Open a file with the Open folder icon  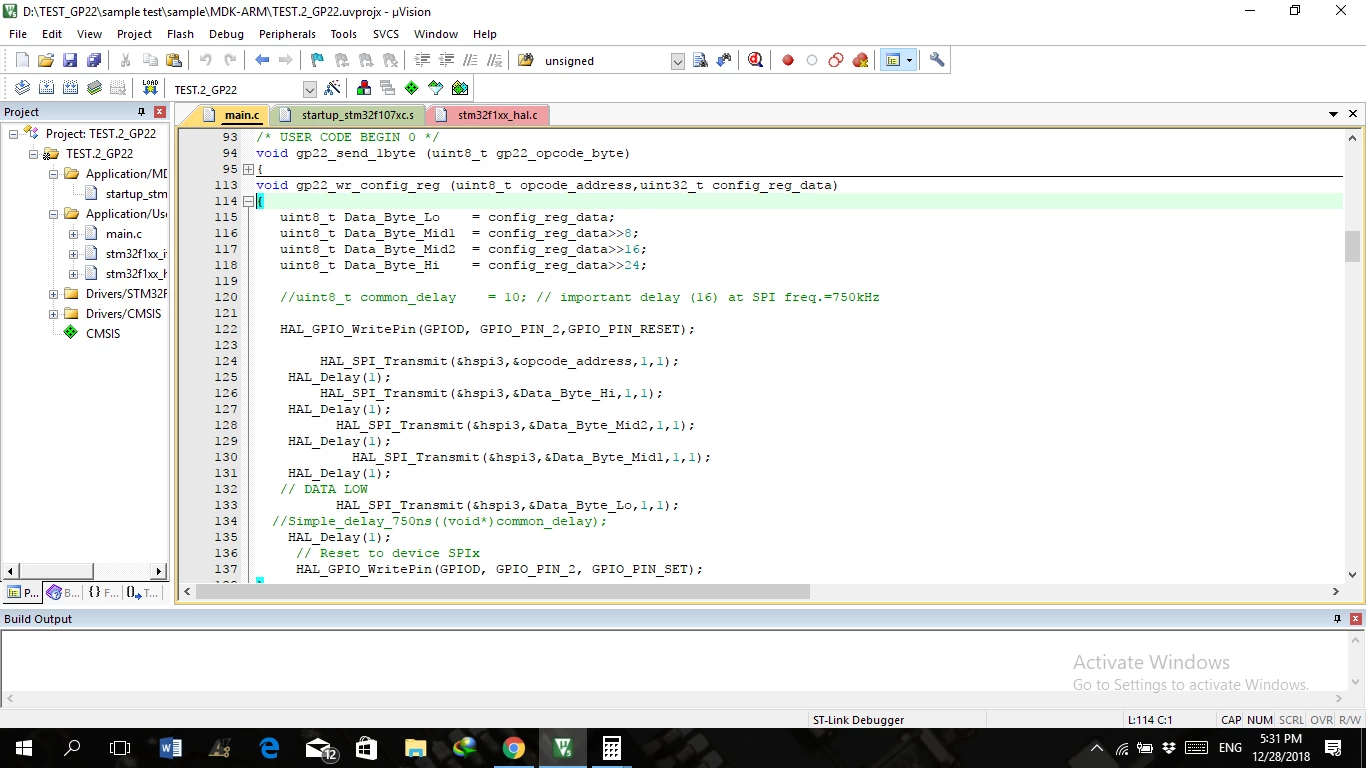click(46, 60)
